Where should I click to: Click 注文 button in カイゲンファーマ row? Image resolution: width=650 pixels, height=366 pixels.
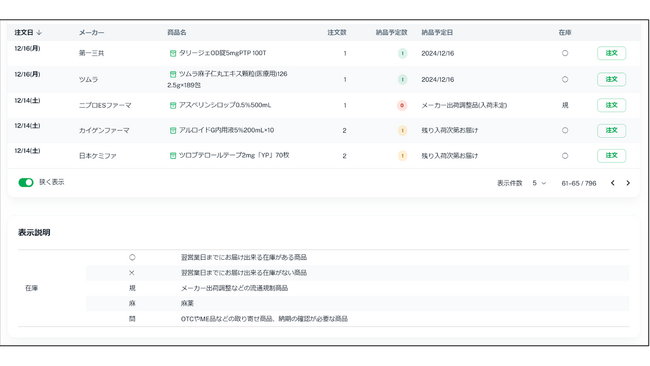pos(611,131)
